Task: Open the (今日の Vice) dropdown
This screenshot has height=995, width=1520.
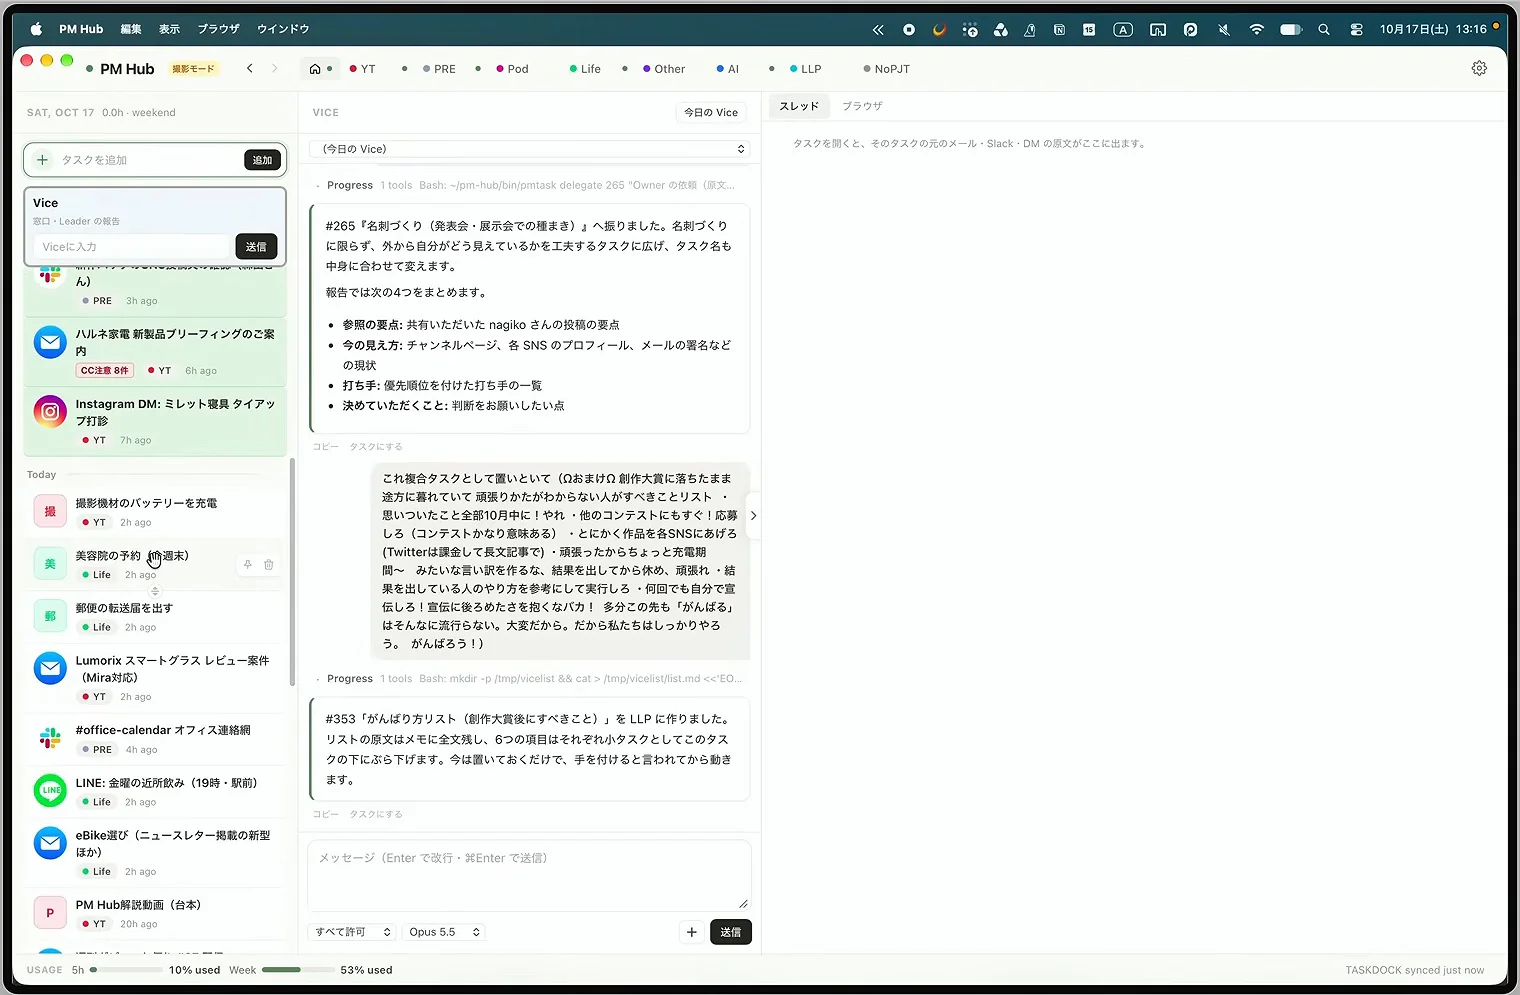Action: coord(530,149)
